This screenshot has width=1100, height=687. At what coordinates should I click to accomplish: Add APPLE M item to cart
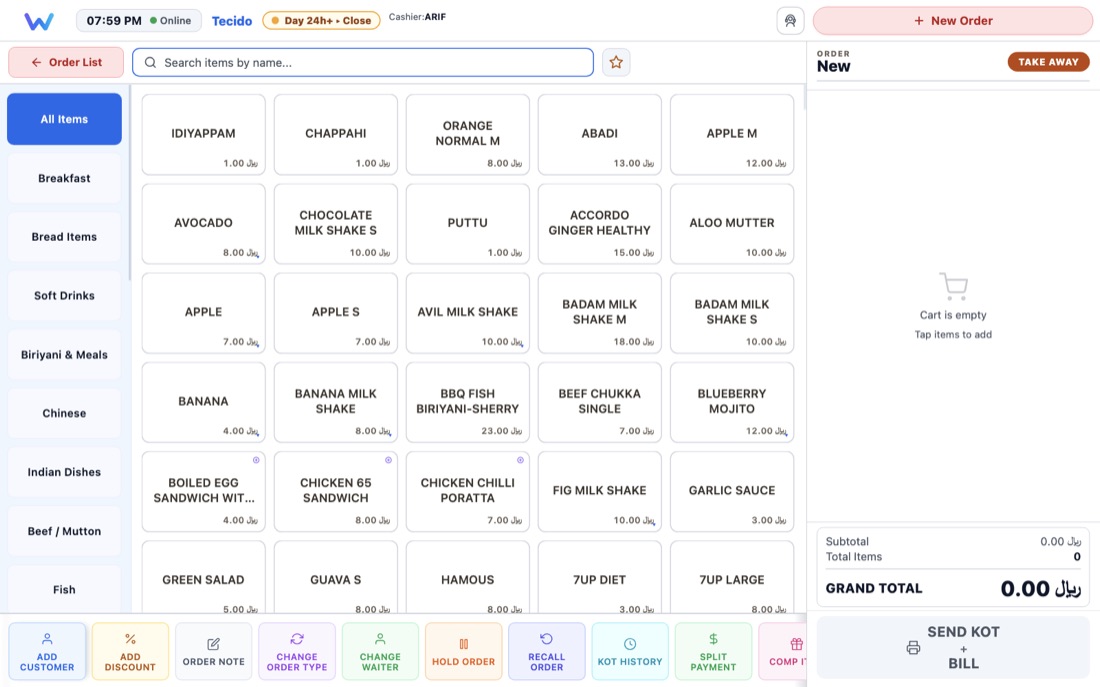[732, 135]
